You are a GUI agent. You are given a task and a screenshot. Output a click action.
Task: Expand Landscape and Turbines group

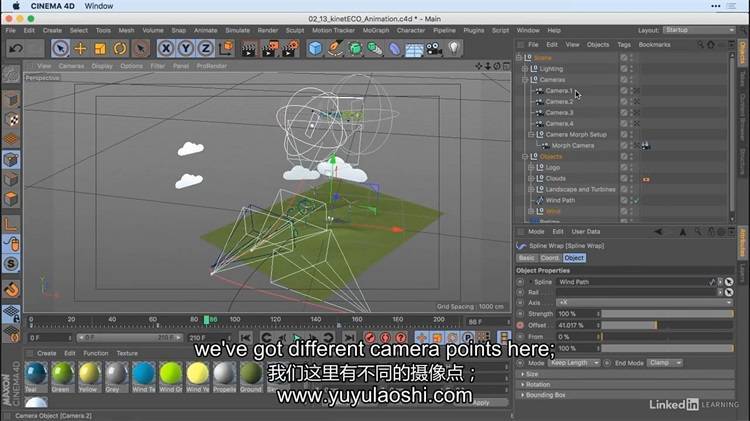(x=531, y=189)
